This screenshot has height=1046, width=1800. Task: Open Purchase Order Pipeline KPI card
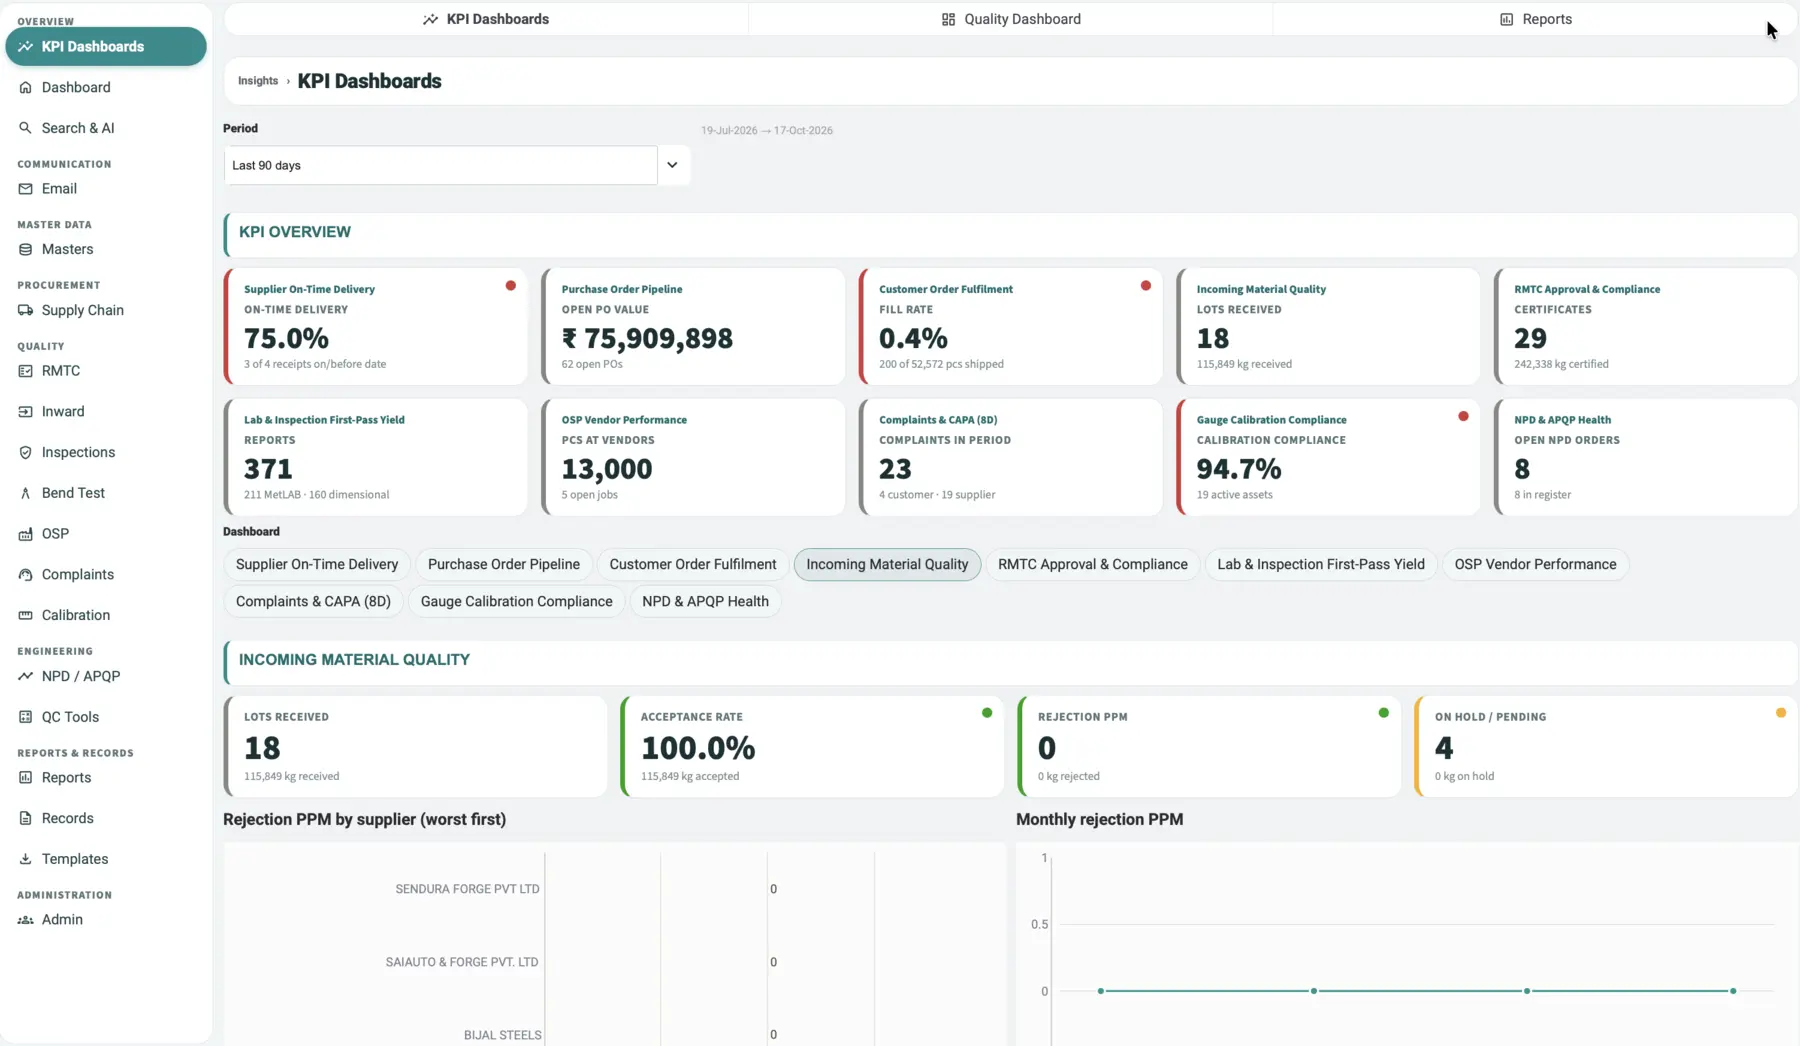[693, 326]
